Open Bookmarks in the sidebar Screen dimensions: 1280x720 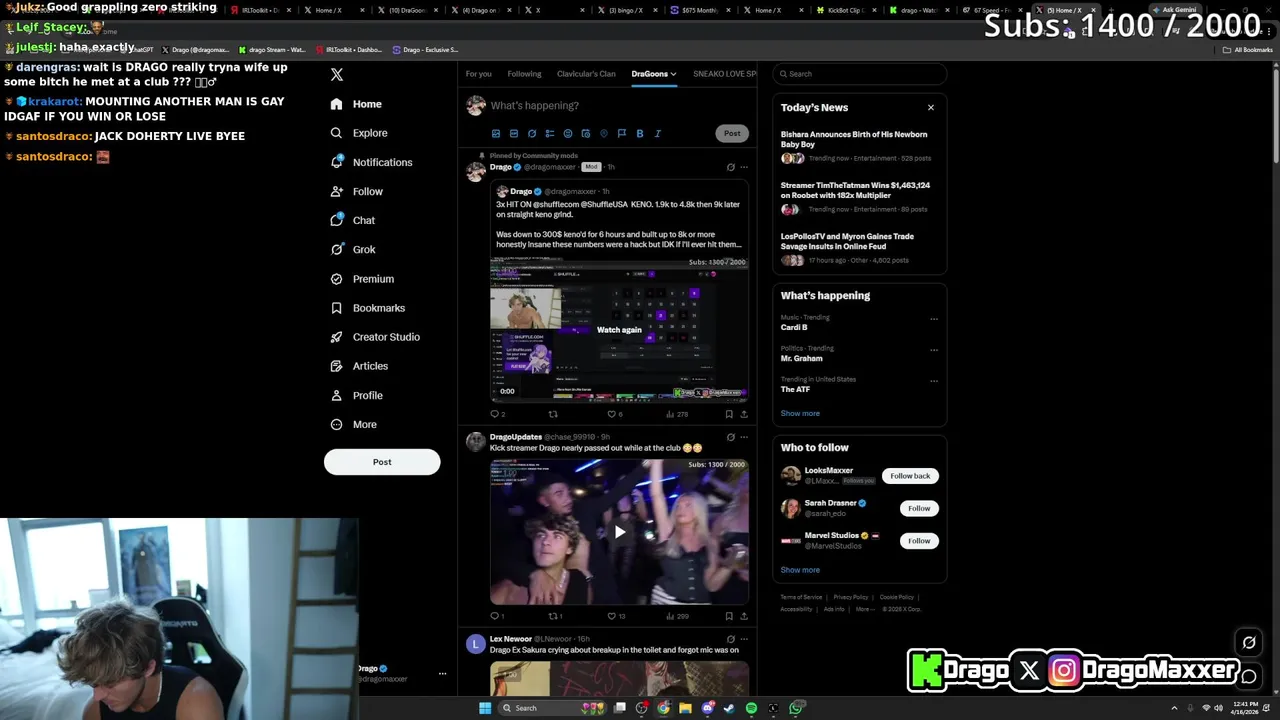367,308
